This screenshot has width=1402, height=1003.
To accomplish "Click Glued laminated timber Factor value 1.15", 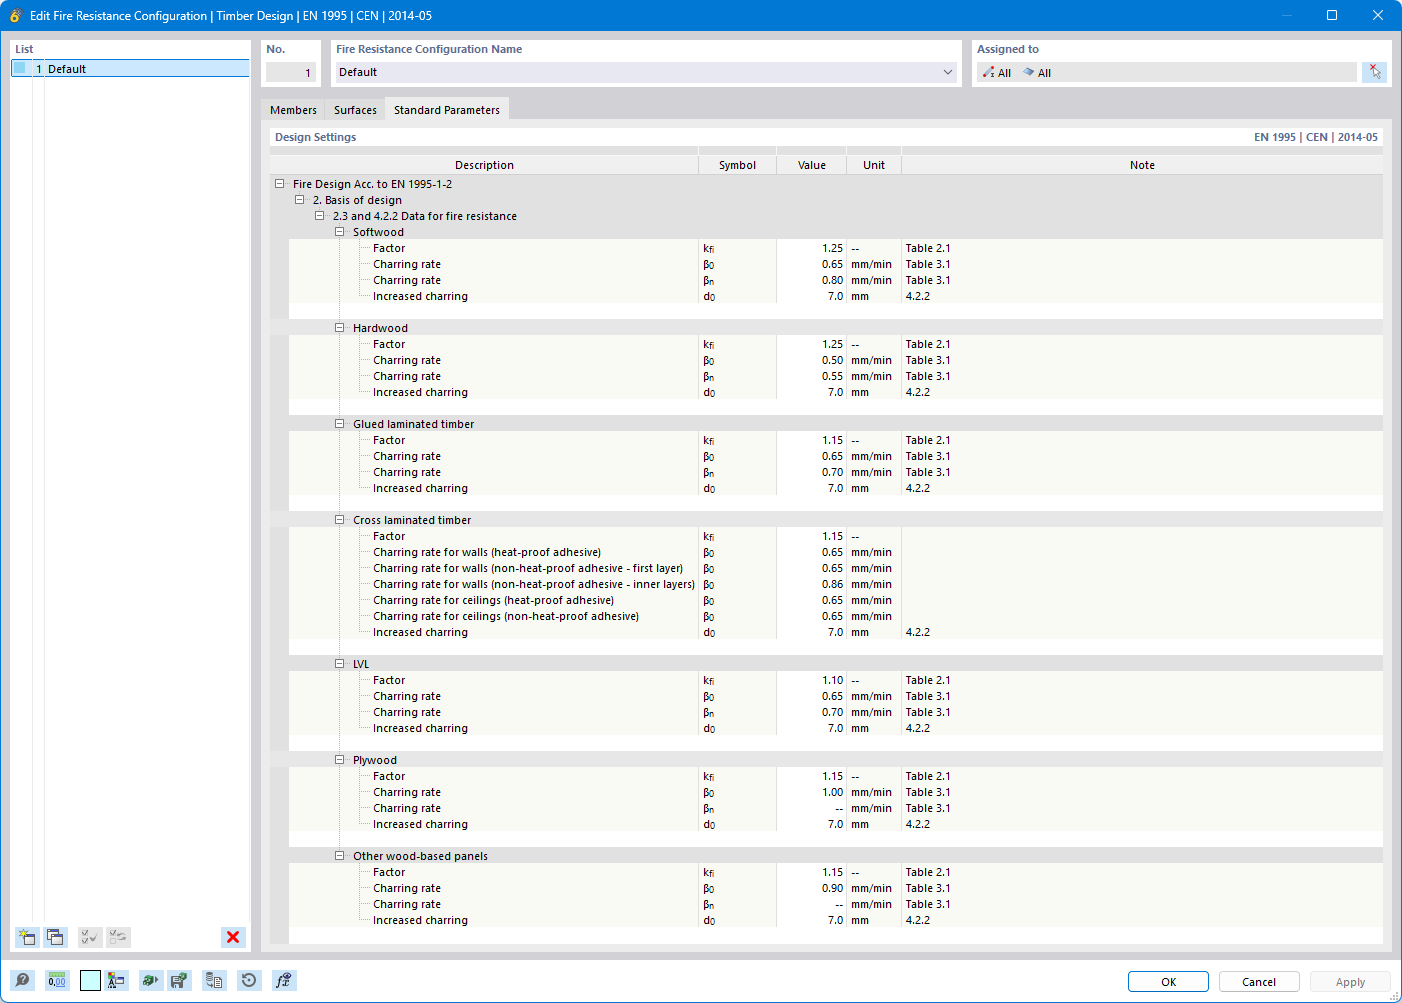I will (x=811, y=440).
